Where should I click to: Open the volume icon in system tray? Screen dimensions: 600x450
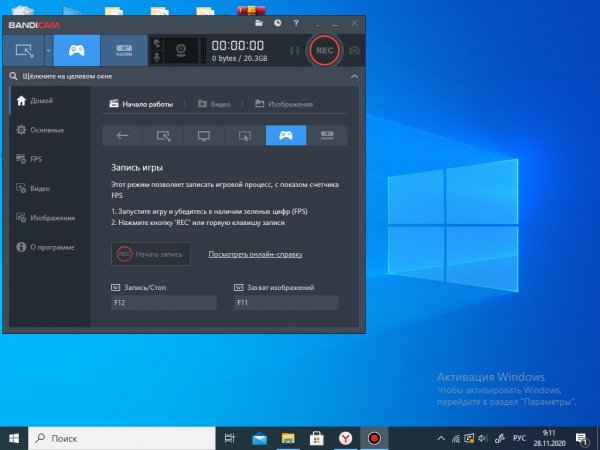click(483, 439)
